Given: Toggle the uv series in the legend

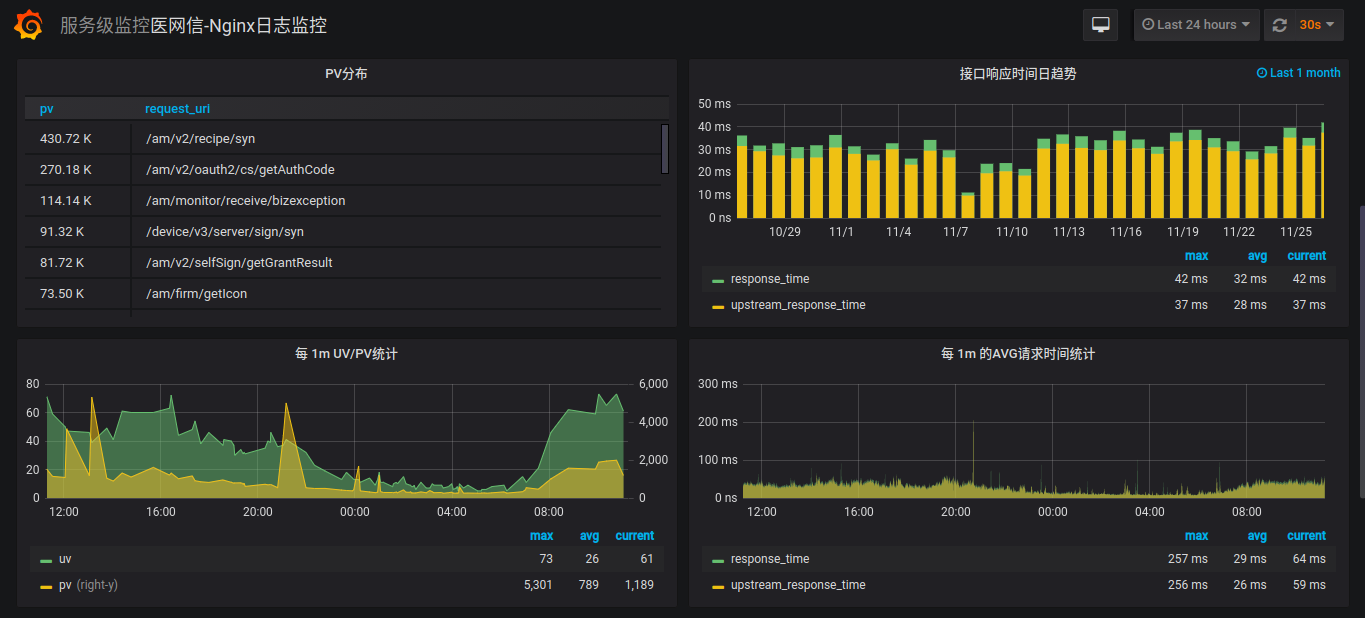Looking at the screenshot, I should click(65, 559).
